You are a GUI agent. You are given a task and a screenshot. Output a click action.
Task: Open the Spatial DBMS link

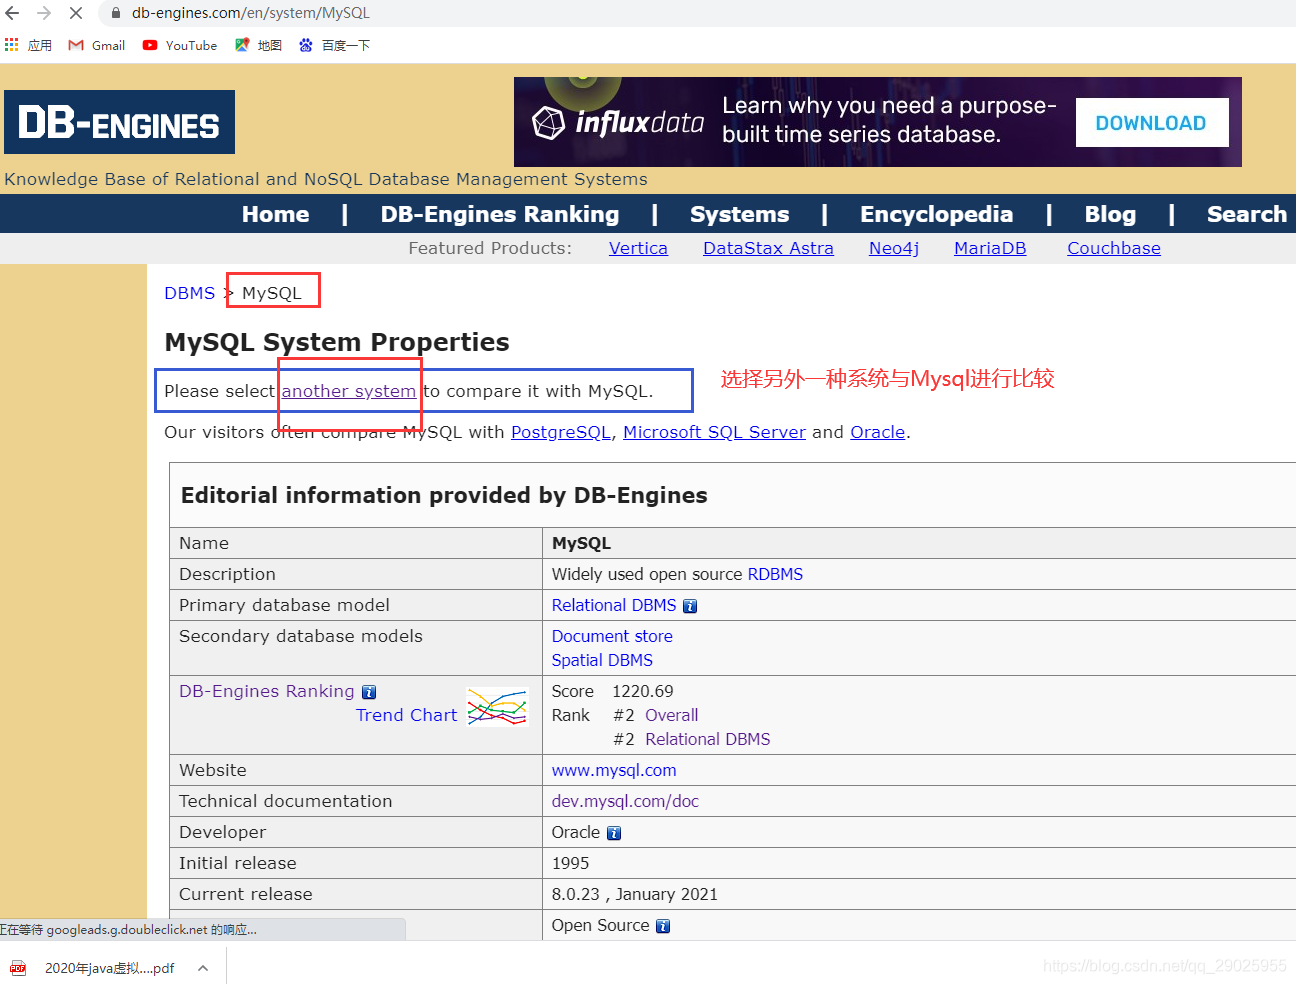pyautogui.click(x=602, y=660)
